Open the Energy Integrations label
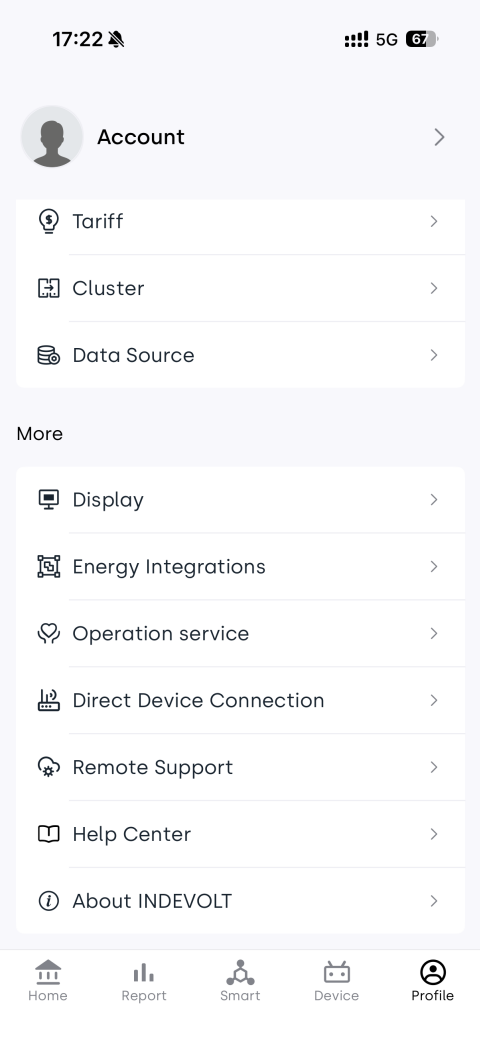 coord(169,567)
